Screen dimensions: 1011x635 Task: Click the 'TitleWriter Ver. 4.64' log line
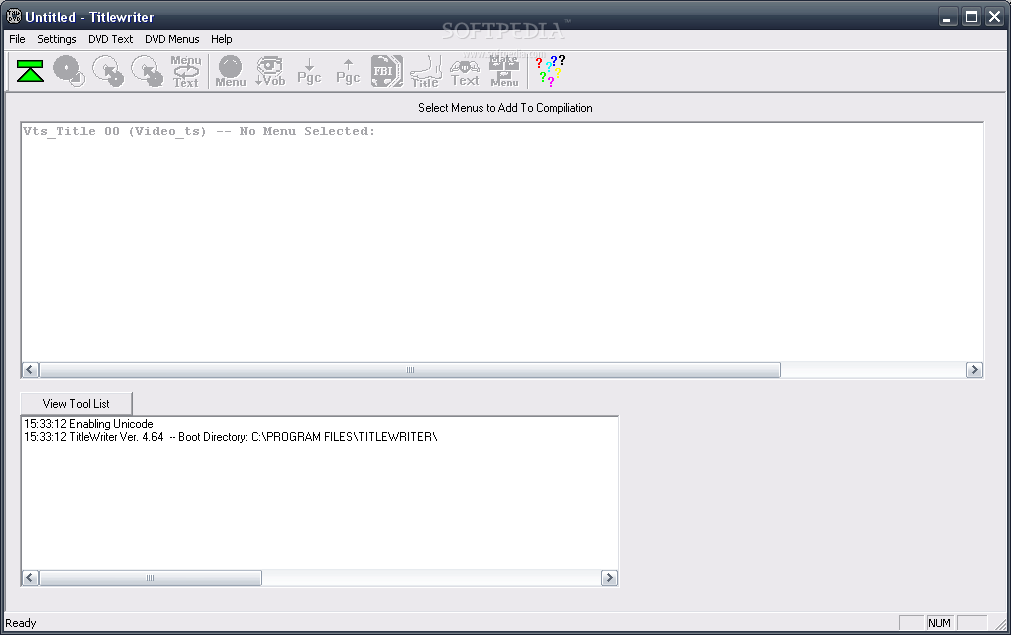click(230, 436)
